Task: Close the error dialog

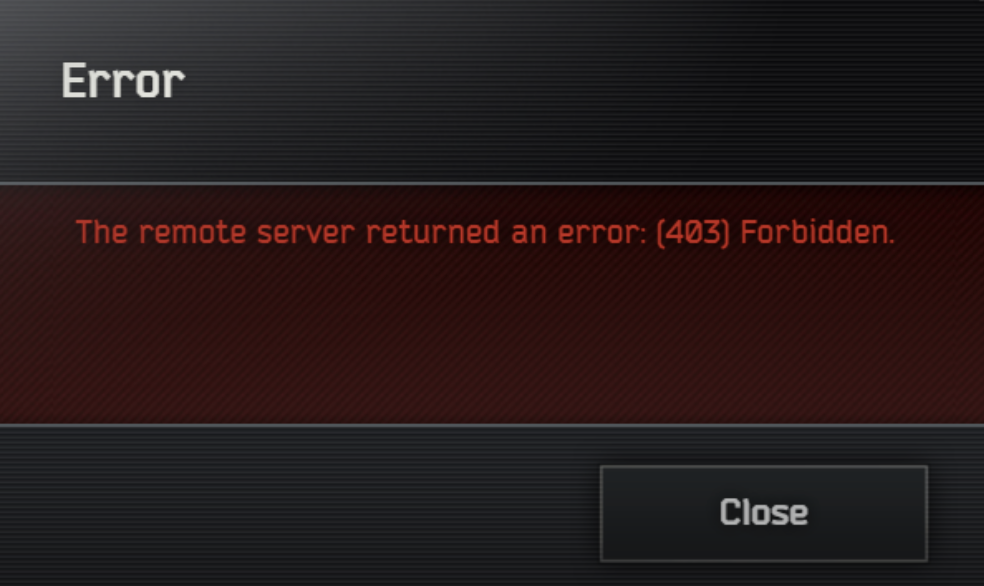Action: tap(764, 513)
